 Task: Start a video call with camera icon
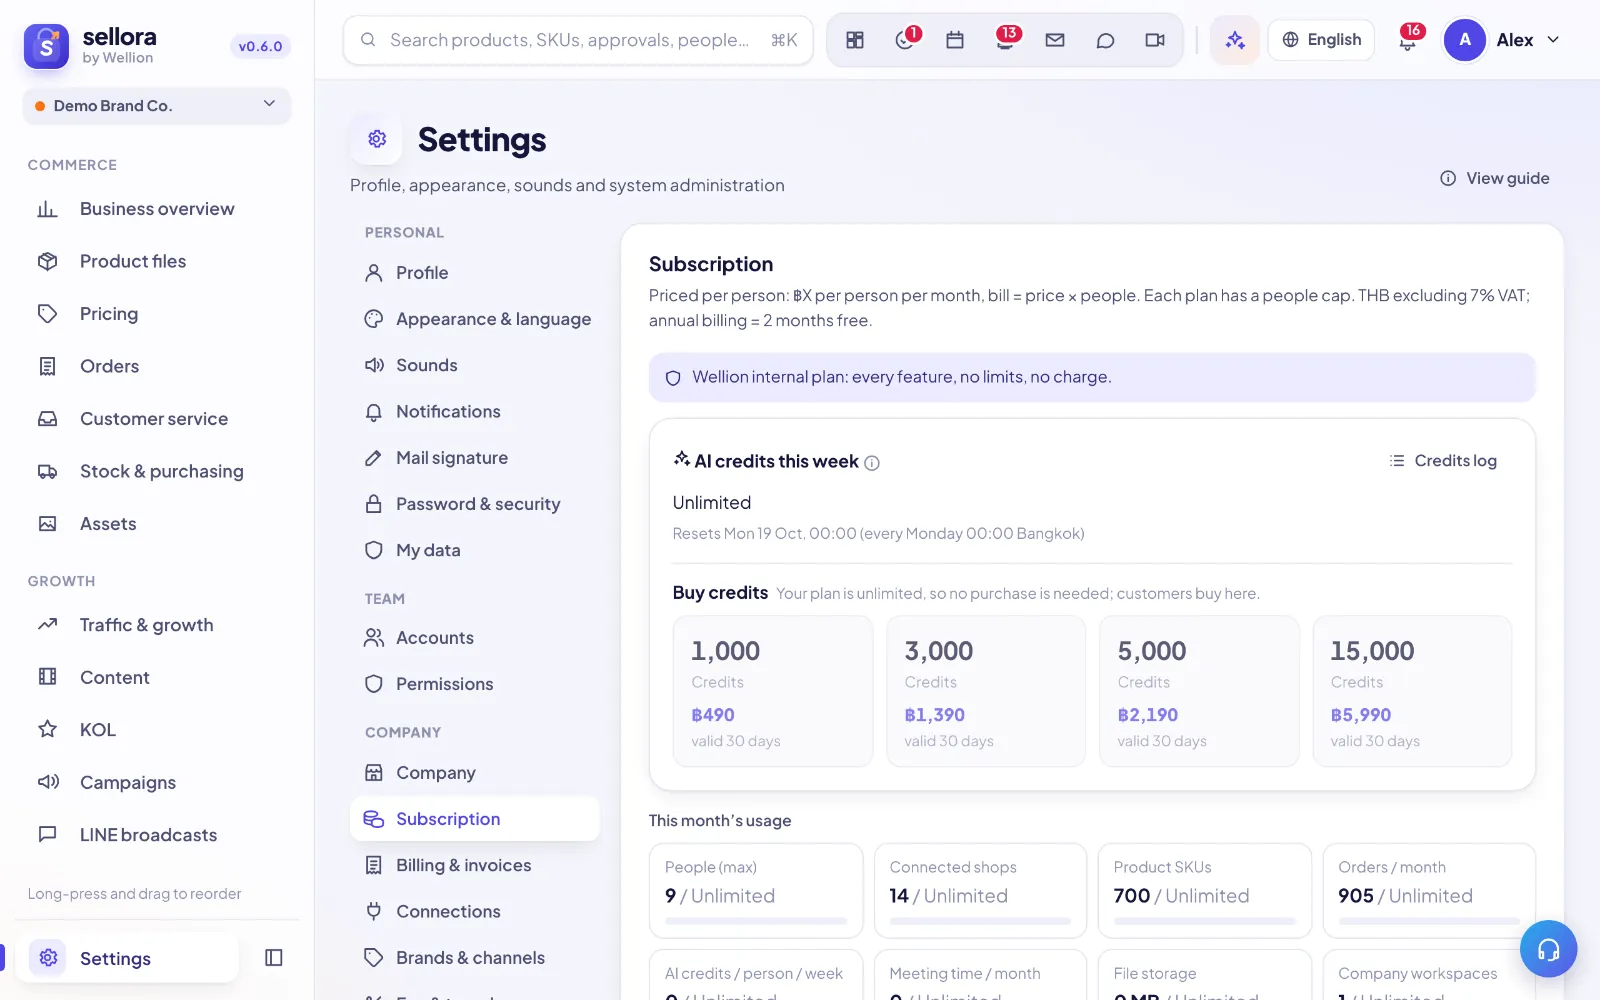(1155, 40)
